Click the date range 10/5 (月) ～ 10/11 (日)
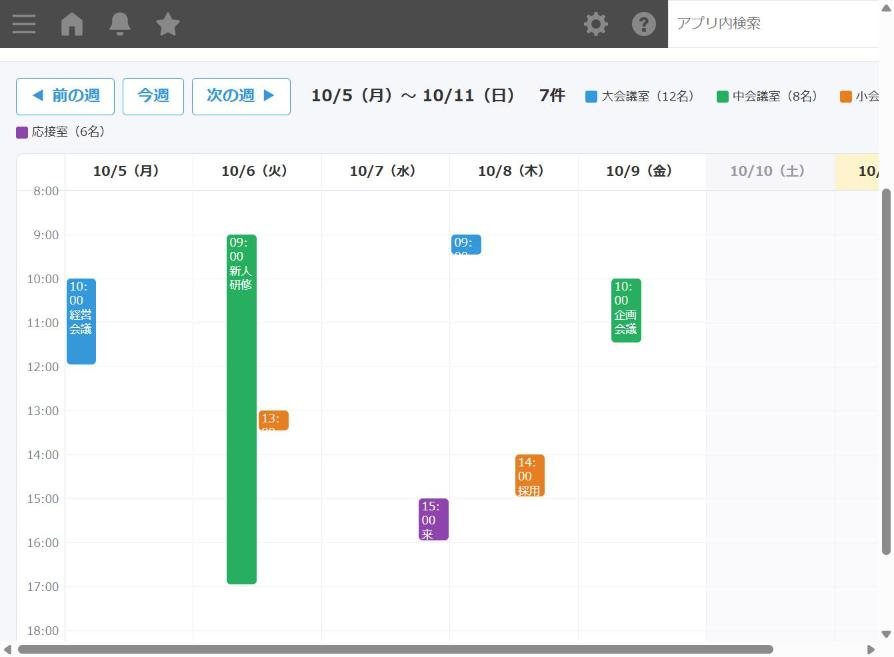894x657 pixels. click(413, 95)
